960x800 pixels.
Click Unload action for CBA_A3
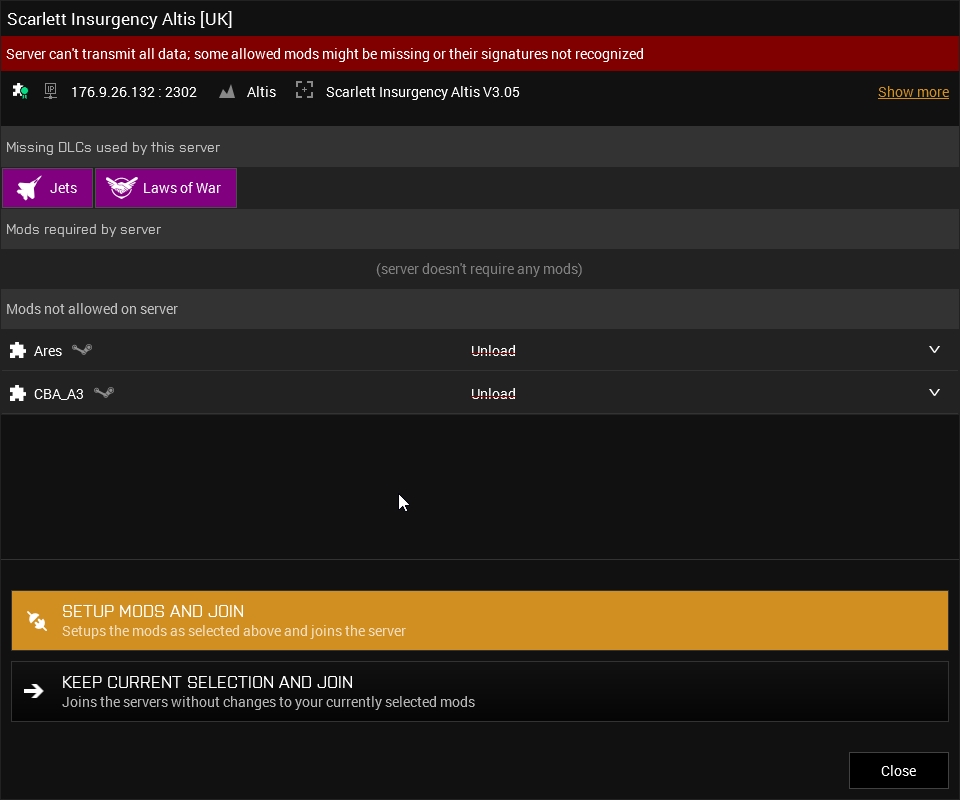pyautogui.click(x=493, y=394)
